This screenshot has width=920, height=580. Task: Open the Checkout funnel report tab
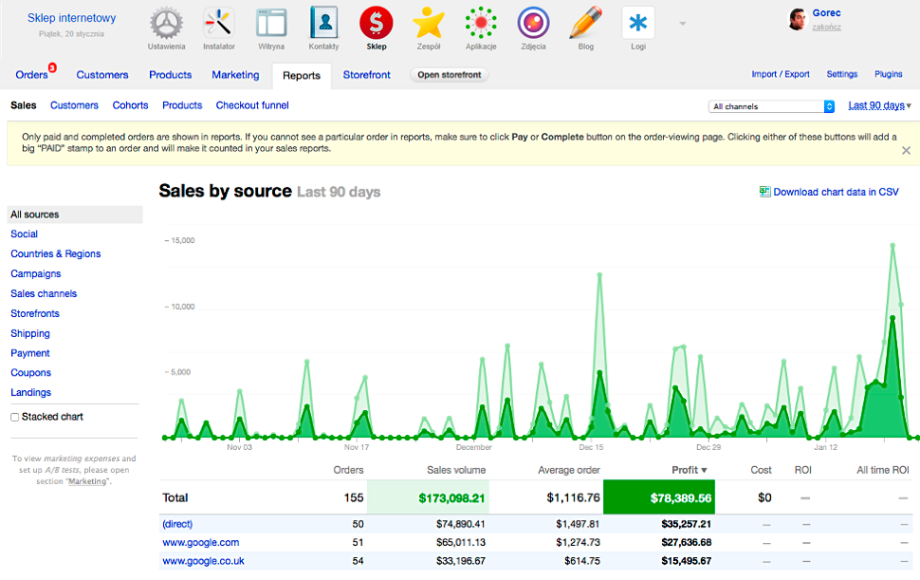(x=250, y=105)
